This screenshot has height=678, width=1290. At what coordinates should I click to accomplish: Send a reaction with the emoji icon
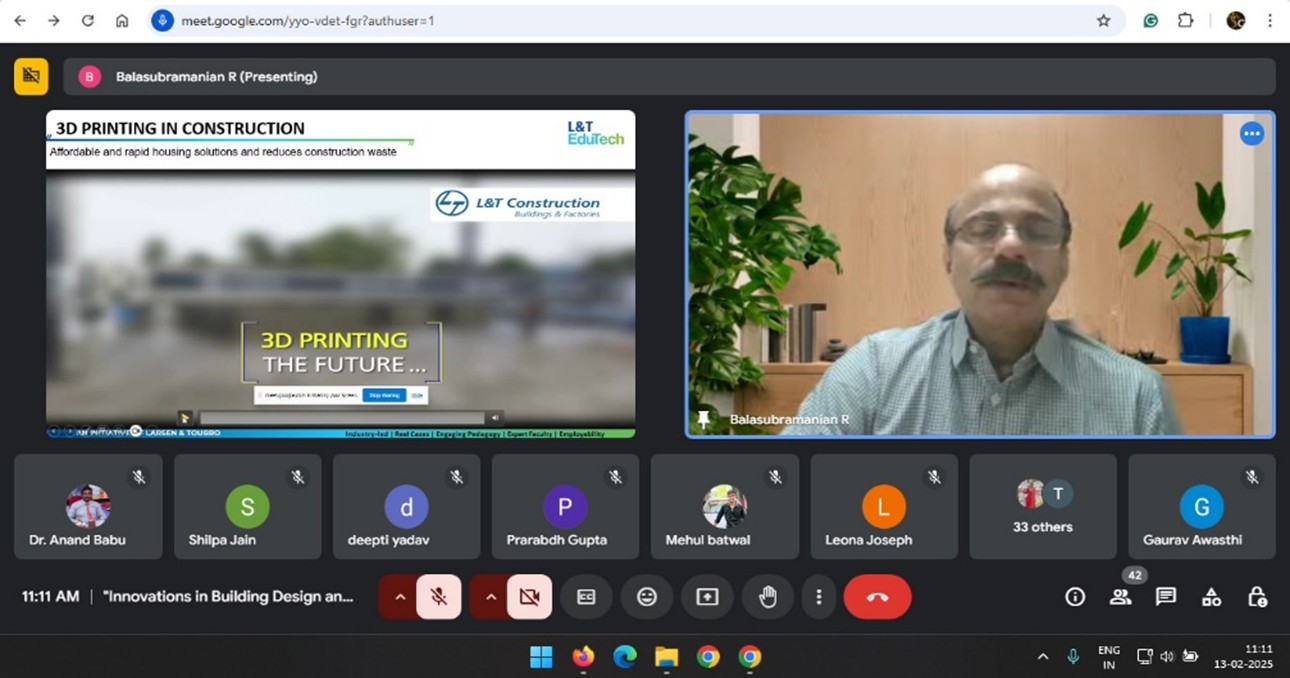point(647,597)
